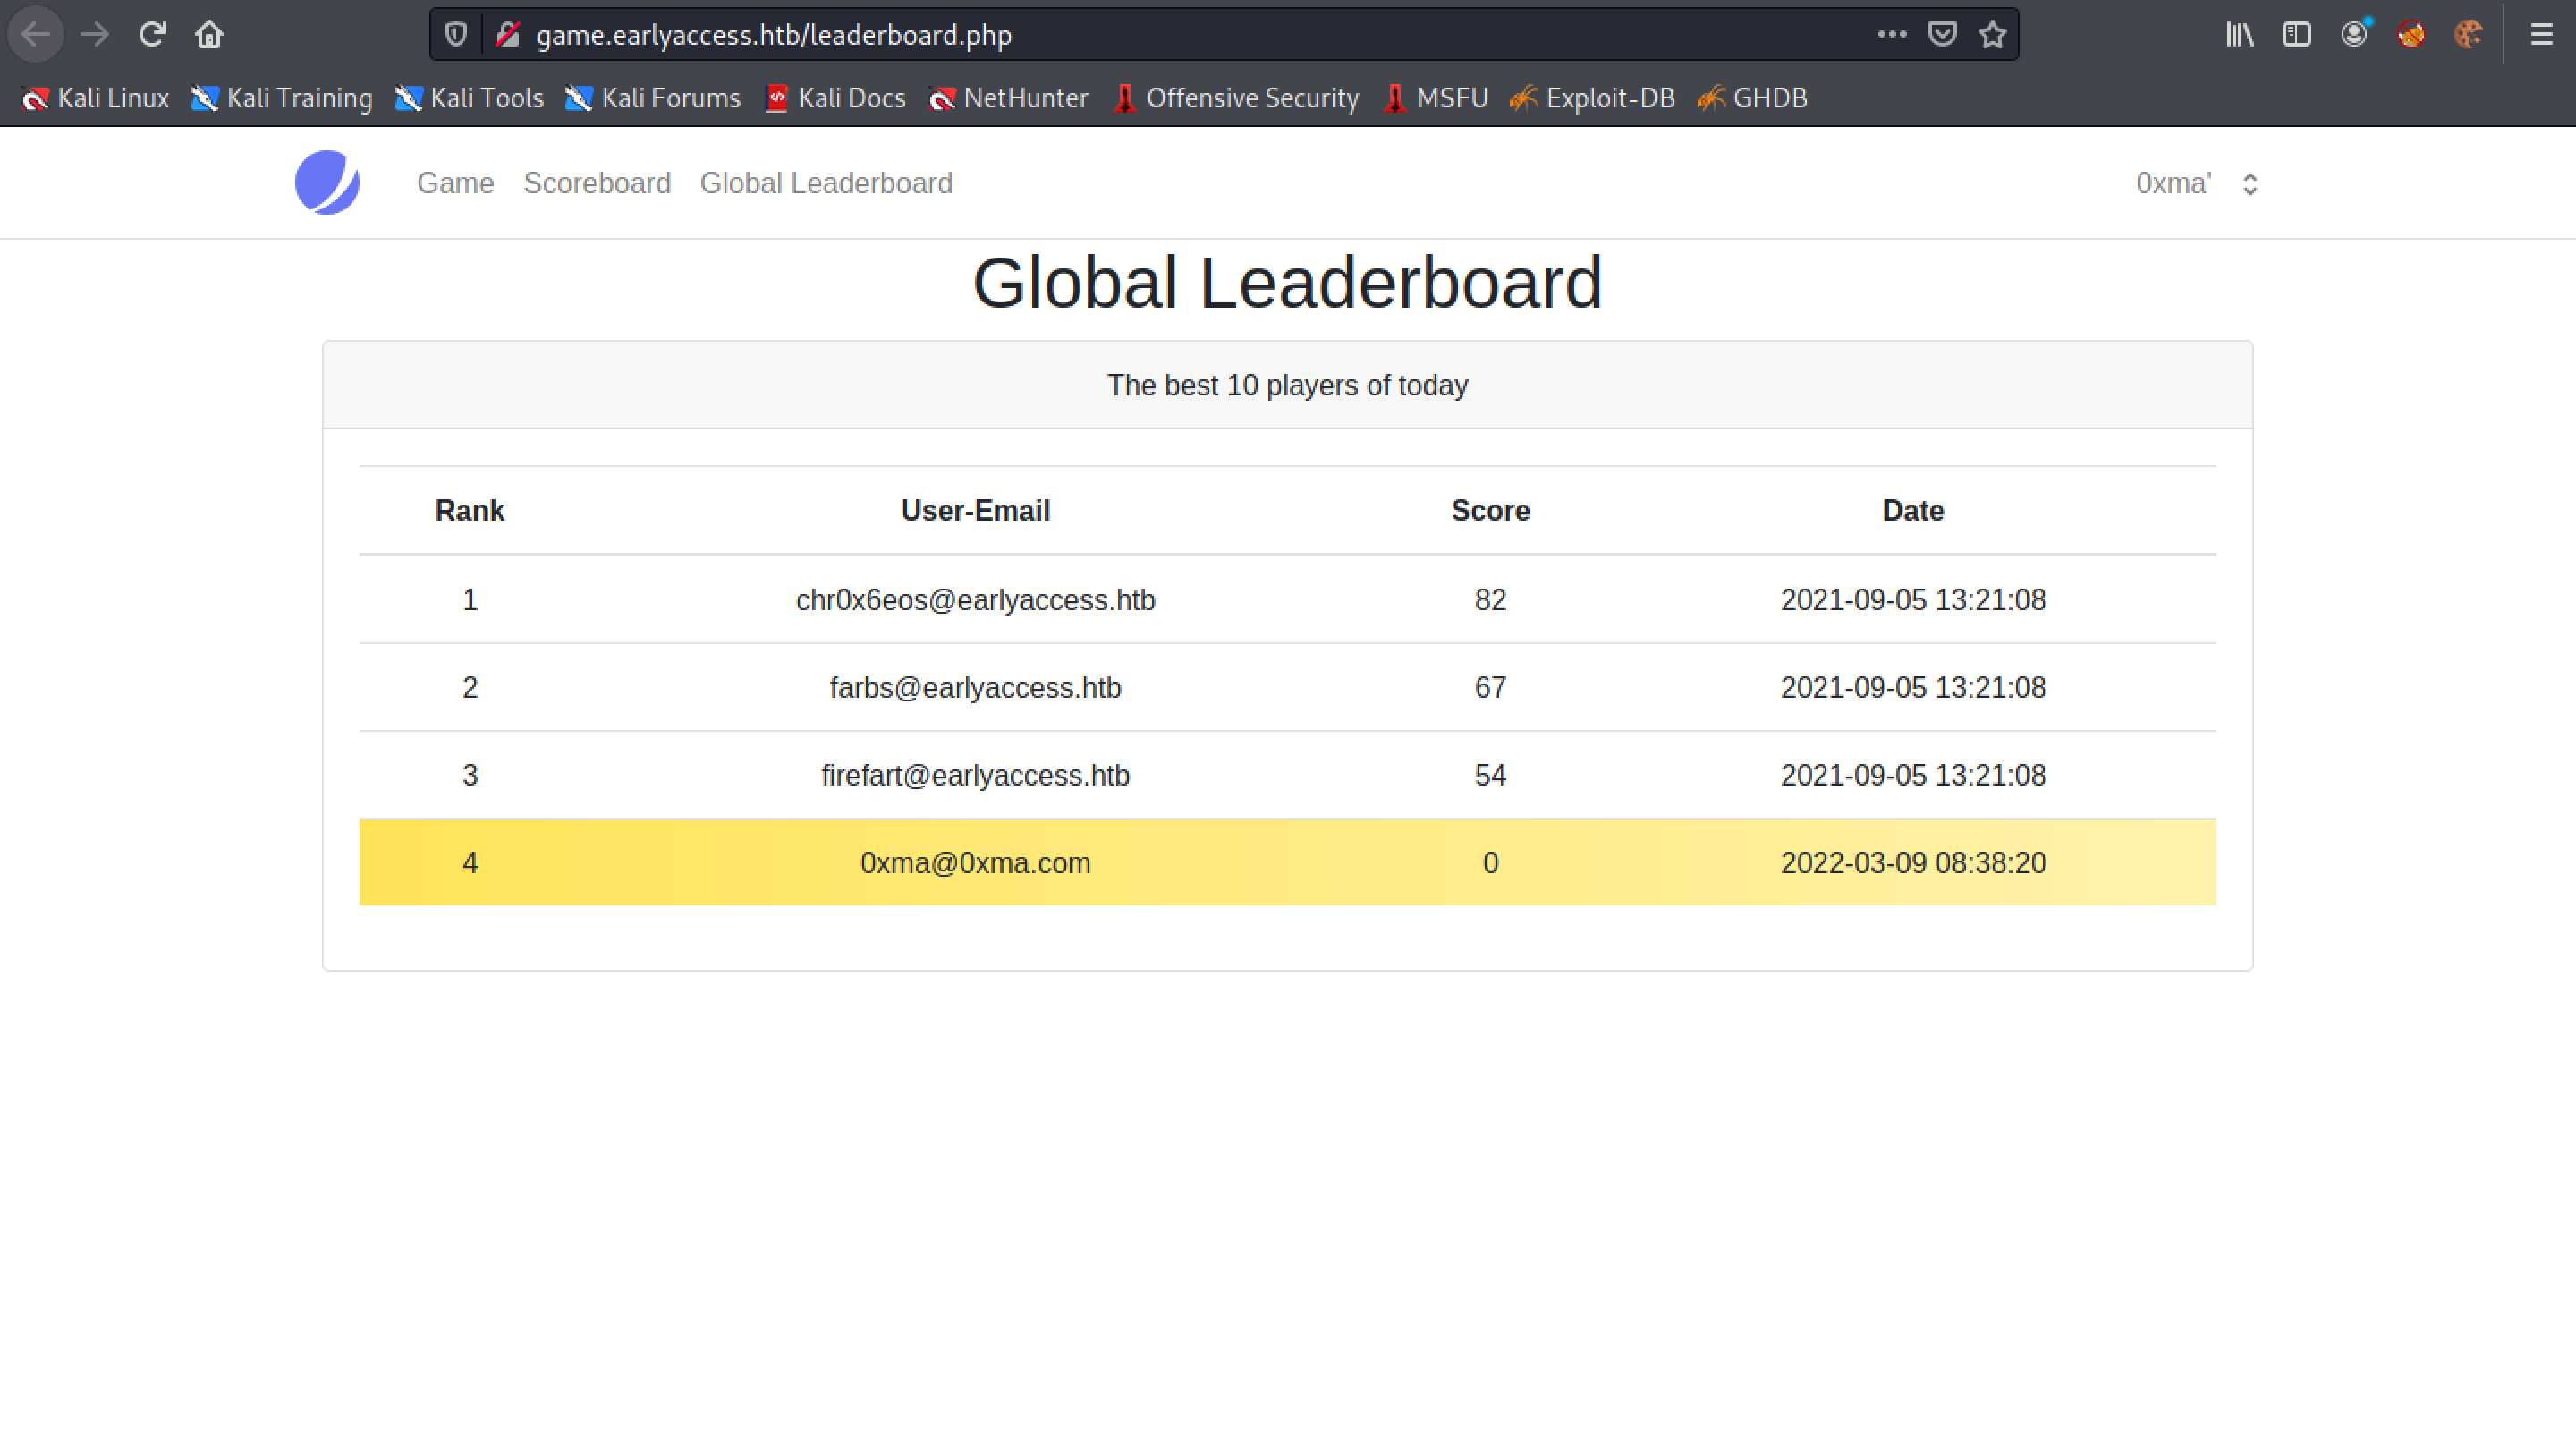
Task: Go to the browser Home page
Action: [209, 35]
